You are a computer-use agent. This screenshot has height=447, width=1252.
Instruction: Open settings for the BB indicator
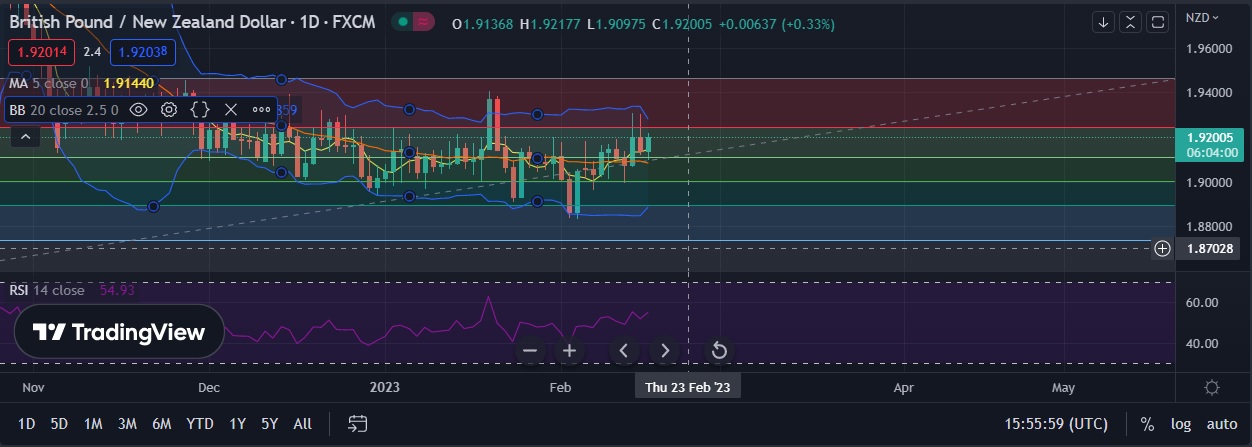(x=169, y=110)
